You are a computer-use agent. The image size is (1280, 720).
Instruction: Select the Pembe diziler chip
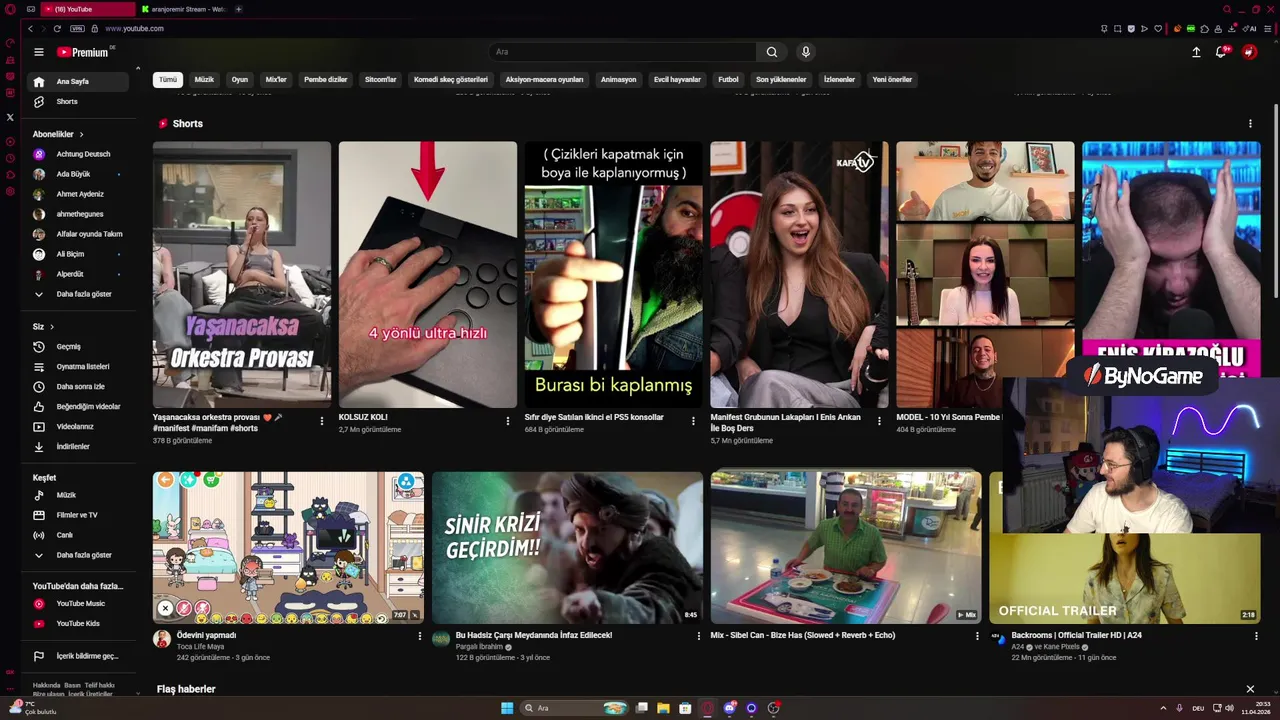(326, 79)
